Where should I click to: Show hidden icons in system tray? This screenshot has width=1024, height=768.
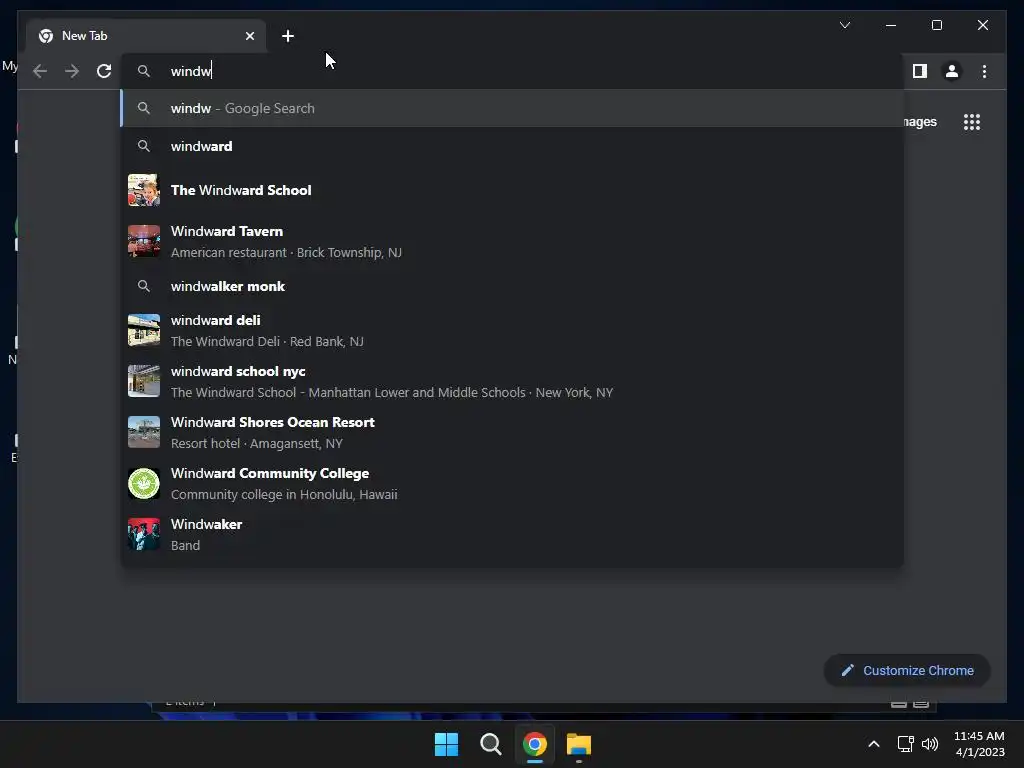[x=874, y=744]
